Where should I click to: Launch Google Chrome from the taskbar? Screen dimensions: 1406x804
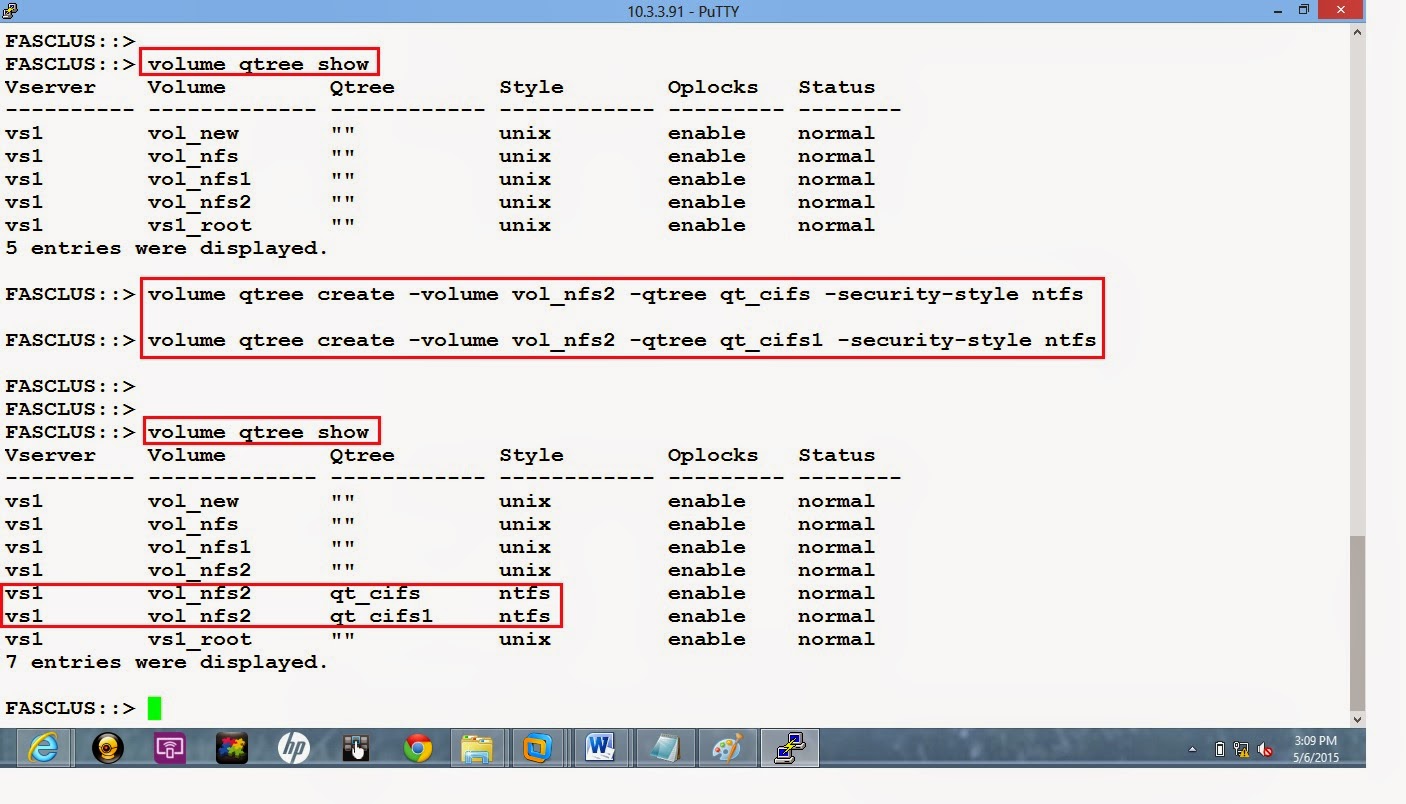click(417, 747)
